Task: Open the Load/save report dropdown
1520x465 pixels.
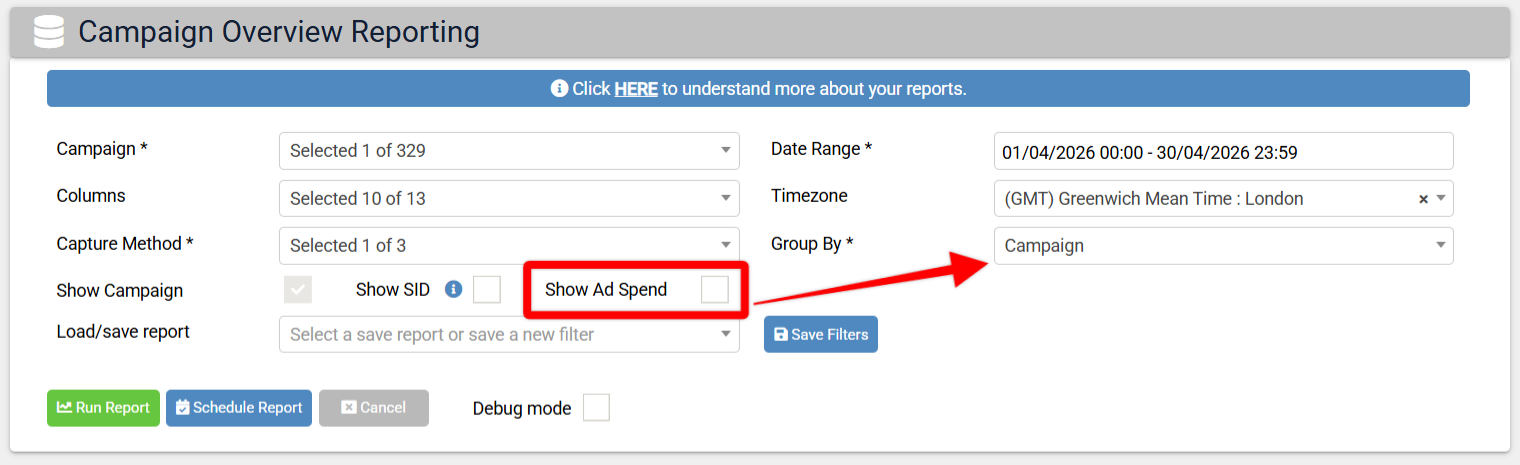Action: tap(509, 334)
